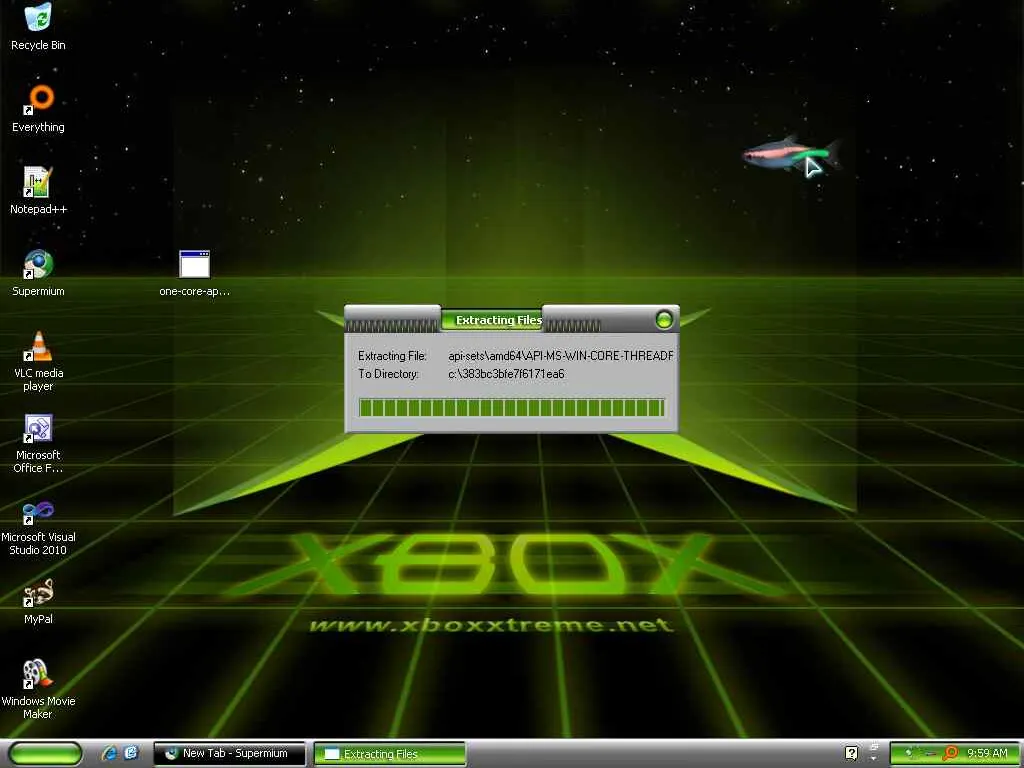Click the second quick launch browser icon

click(131, 753)
